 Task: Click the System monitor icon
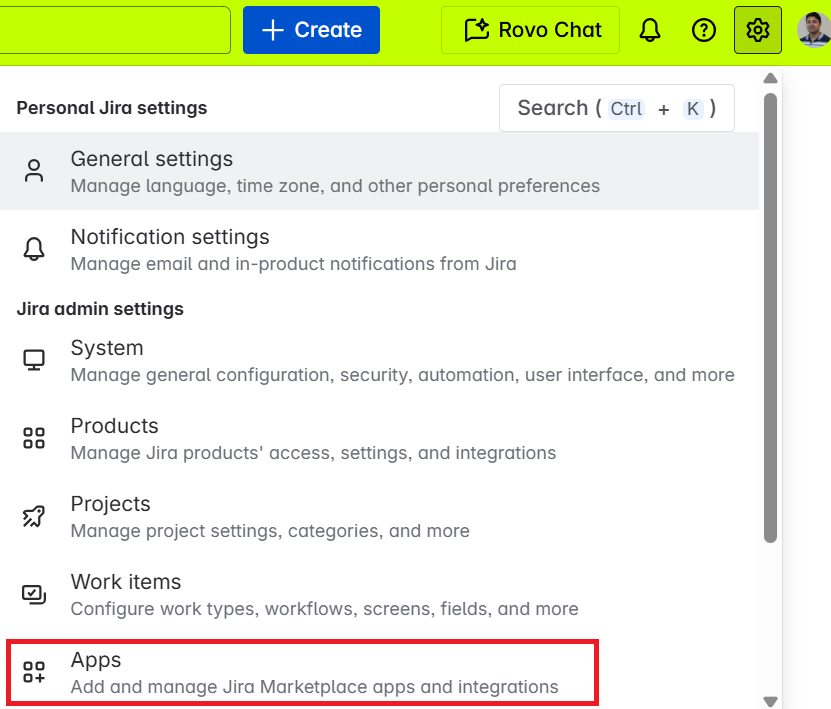[34, 360]
